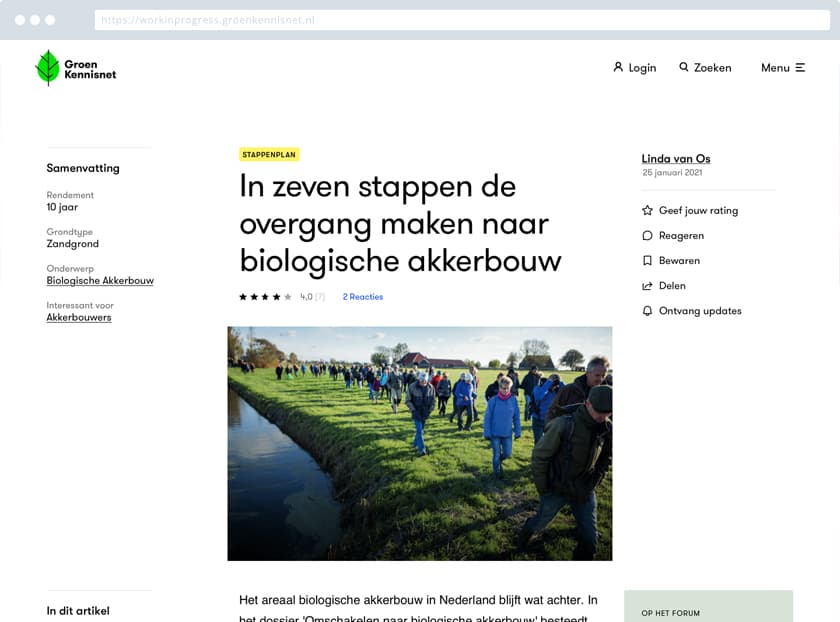Click the browser address bar URL
This screenshot has width=840, height=622.
click(462, 20)
